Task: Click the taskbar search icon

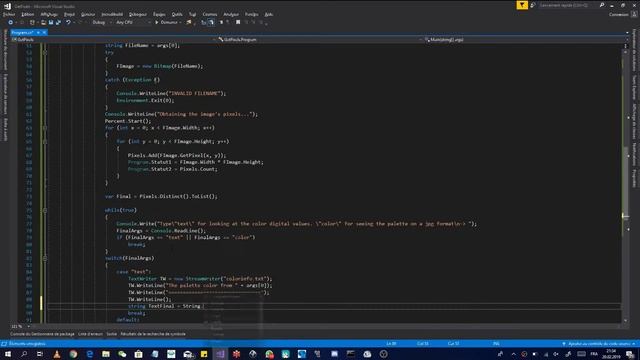Action: tap(24, 354)
